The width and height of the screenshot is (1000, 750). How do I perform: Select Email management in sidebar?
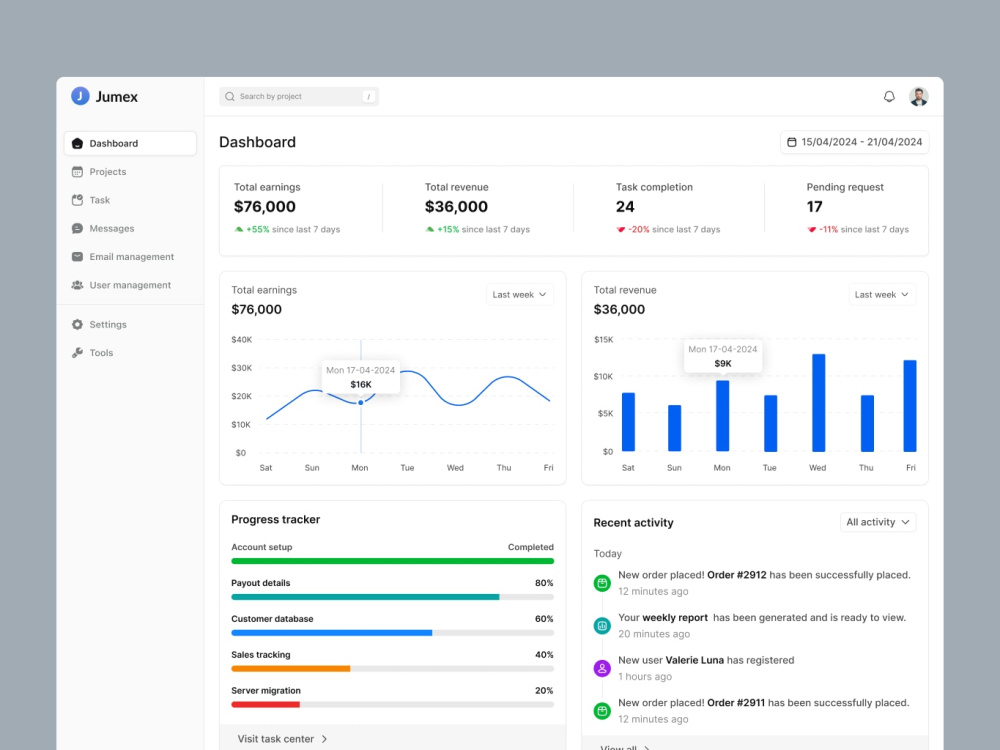pyautogui.click(x=130, y=256)
